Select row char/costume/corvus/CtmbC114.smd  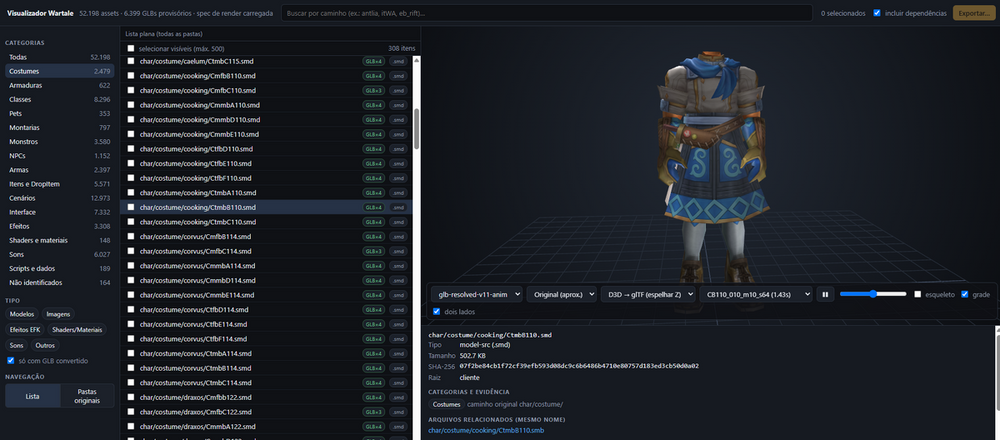click(x=267, y=383)
